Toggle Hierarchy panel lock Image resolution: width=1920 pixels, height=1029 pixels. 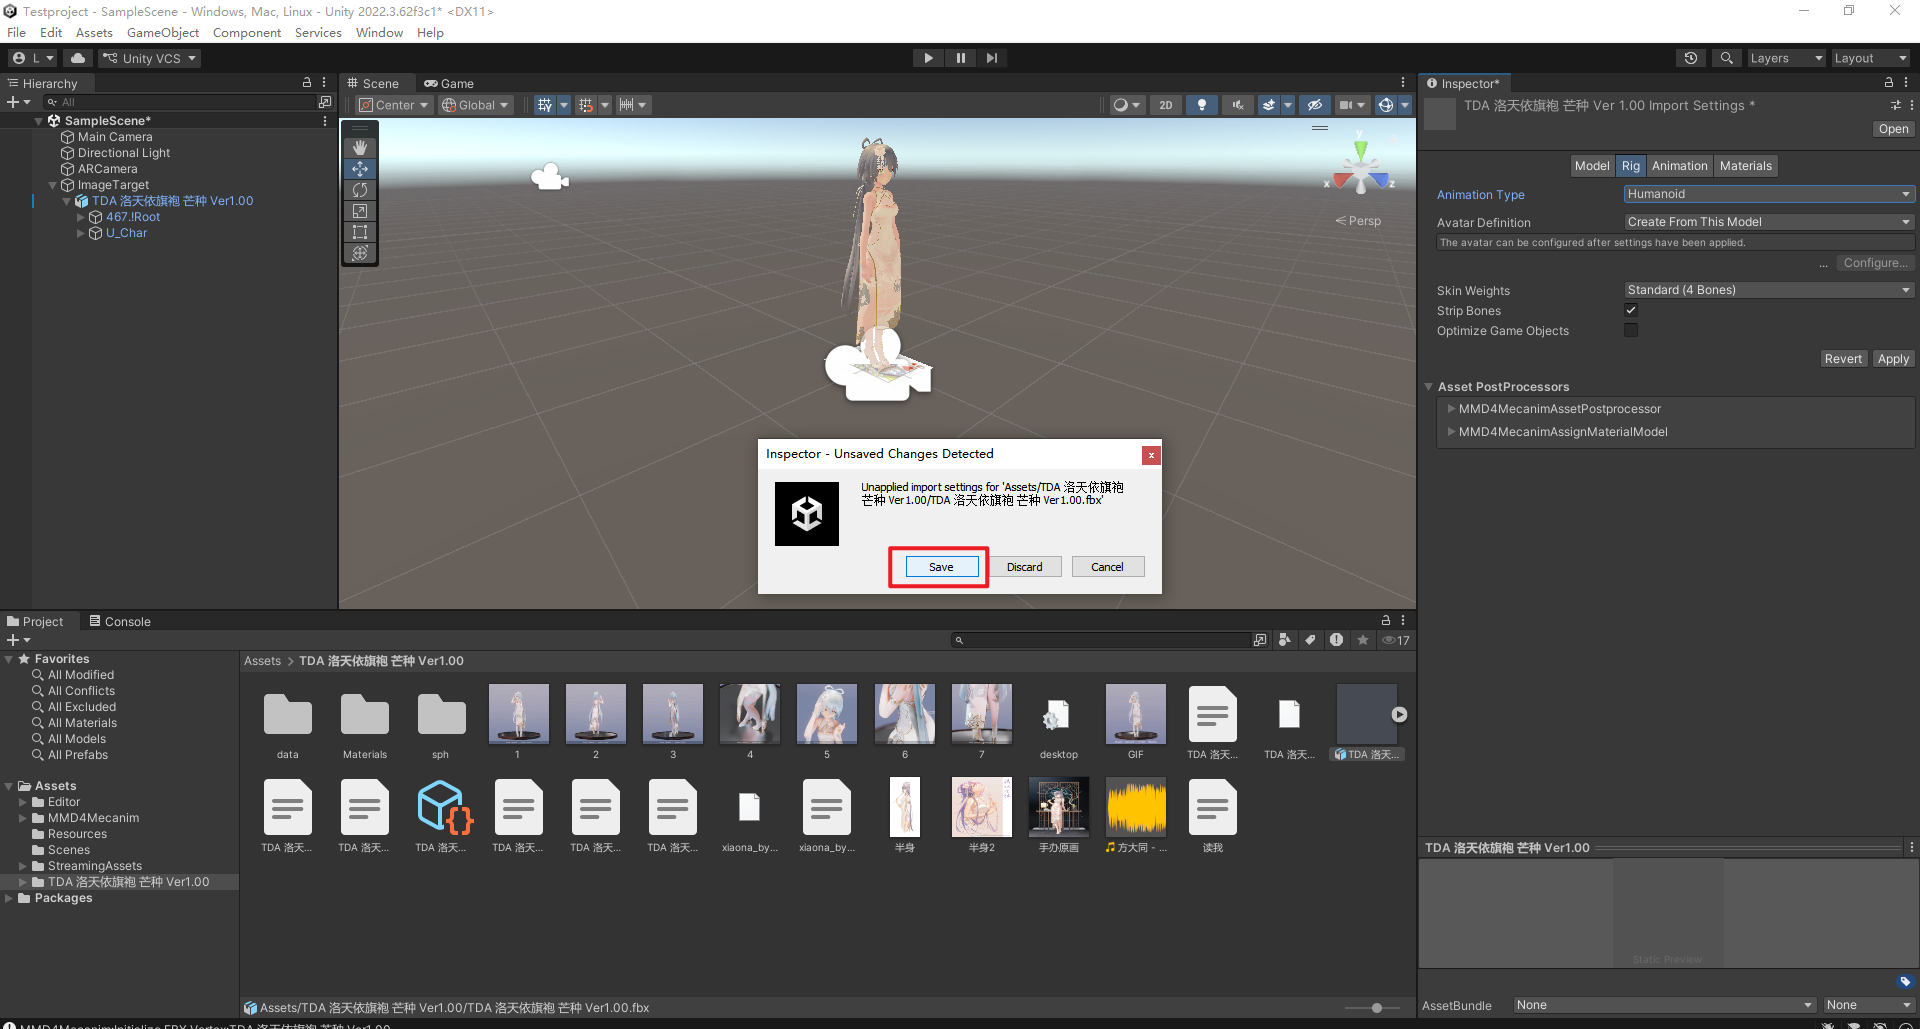(307, 83)
